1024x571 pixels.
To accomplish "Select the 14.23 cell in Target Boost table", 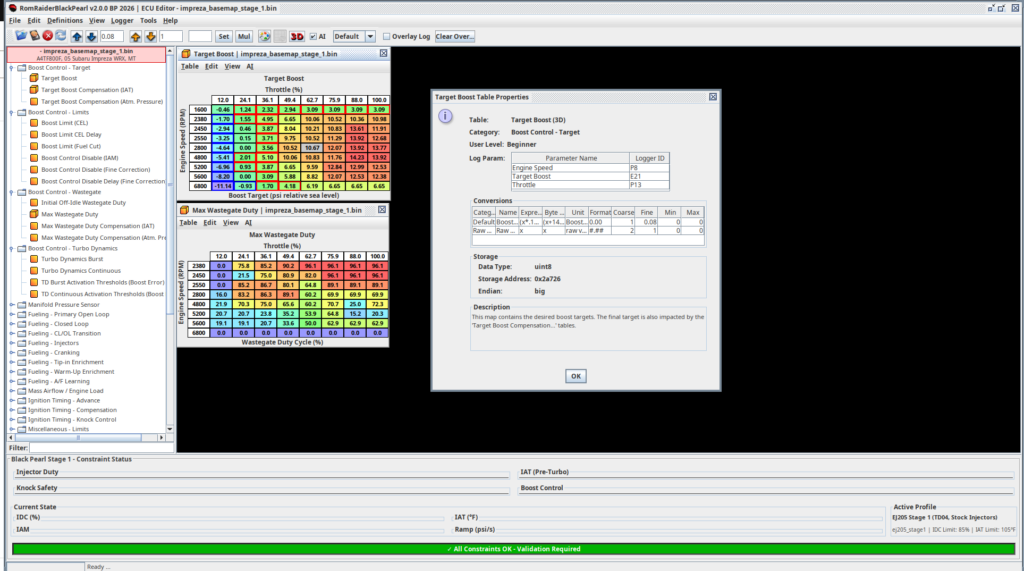I will pyautogui.click(x=356, y=157).
